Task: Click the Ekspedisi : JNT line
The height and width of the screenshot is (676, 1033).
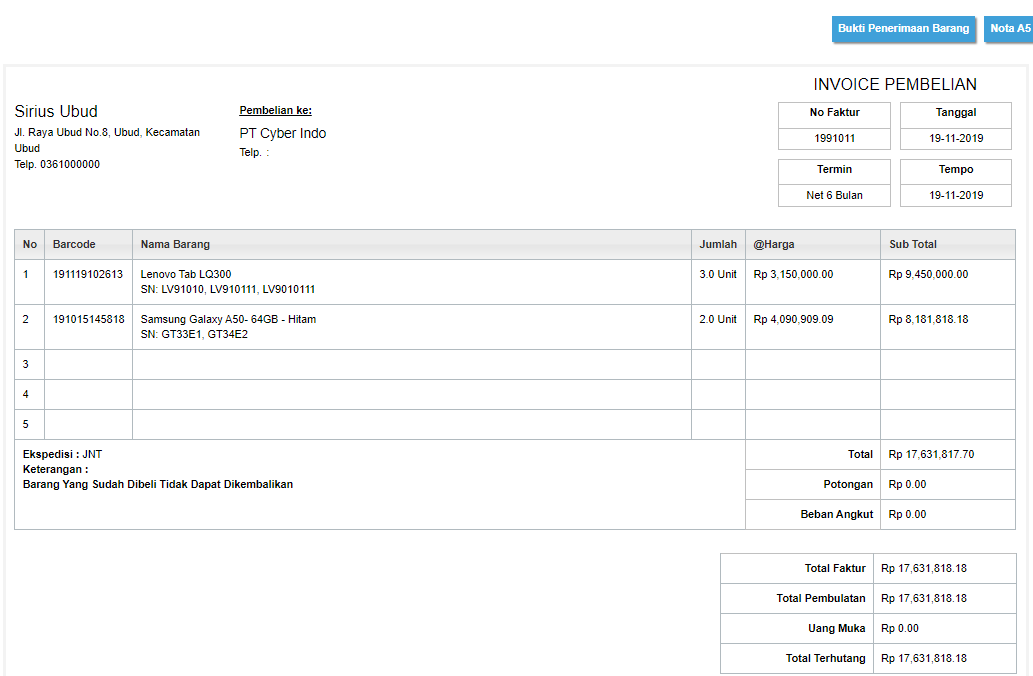Action: [63, 454]
